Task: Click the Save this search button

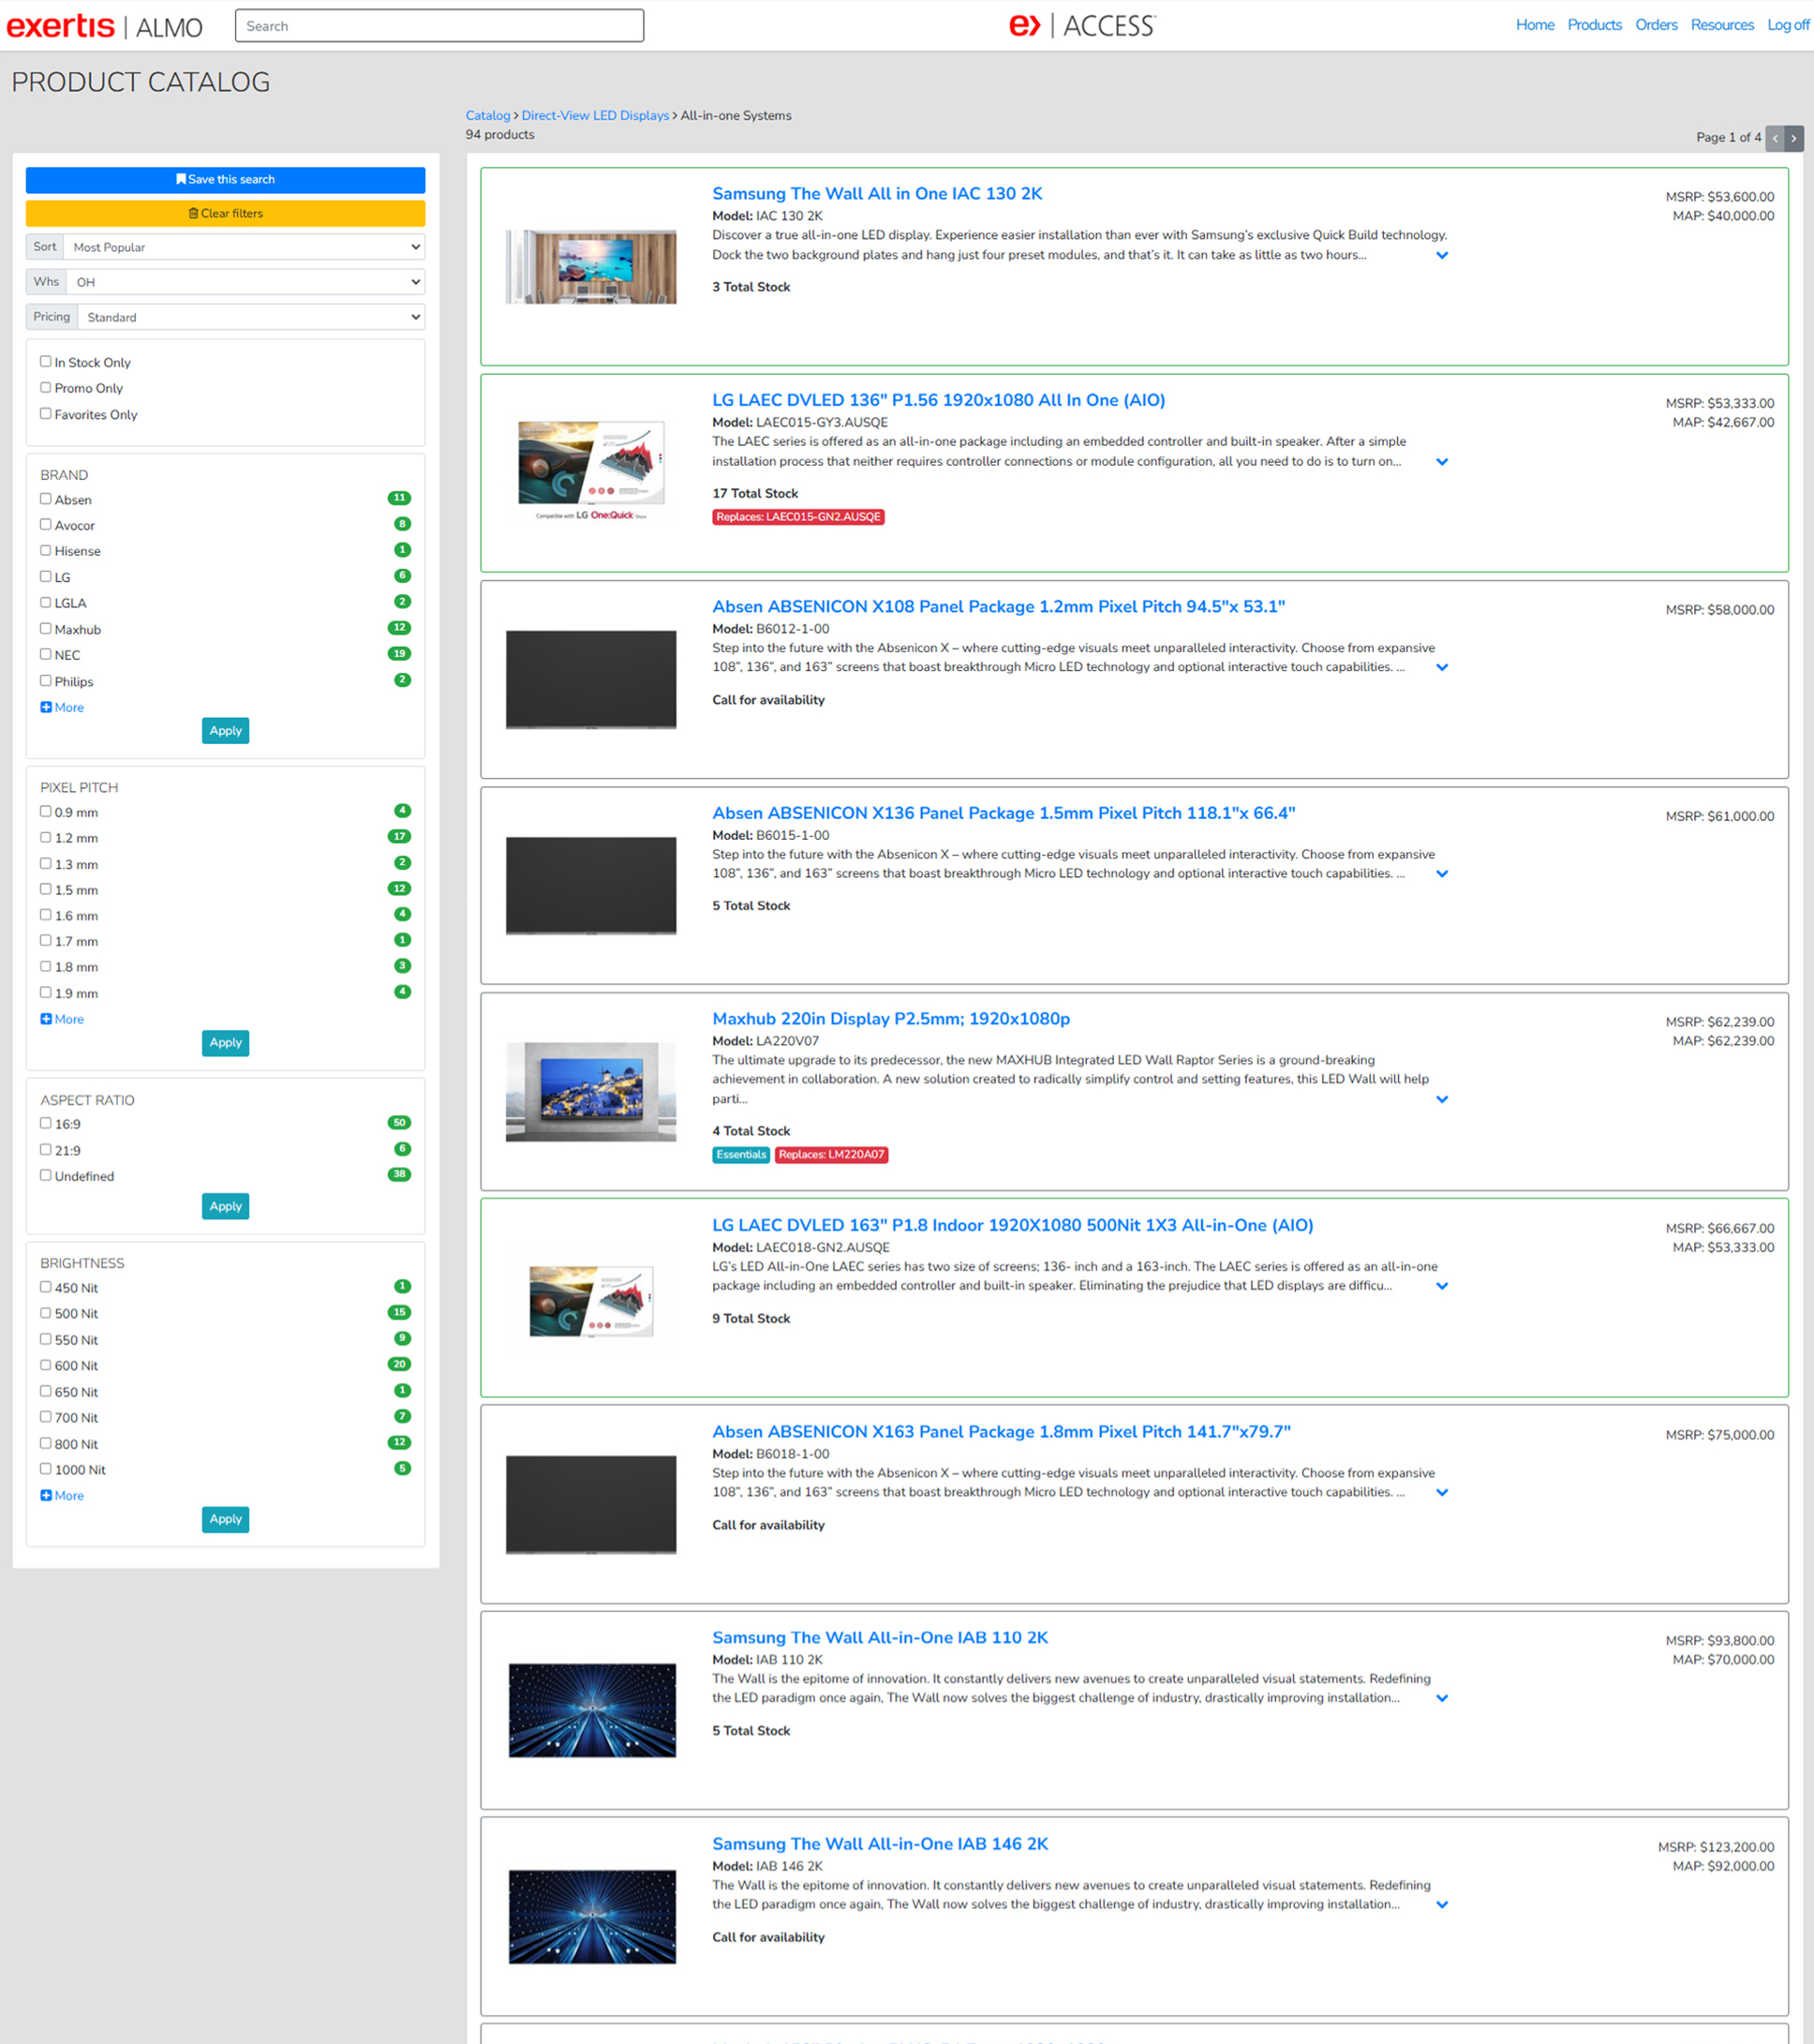Action: [226, 180]
